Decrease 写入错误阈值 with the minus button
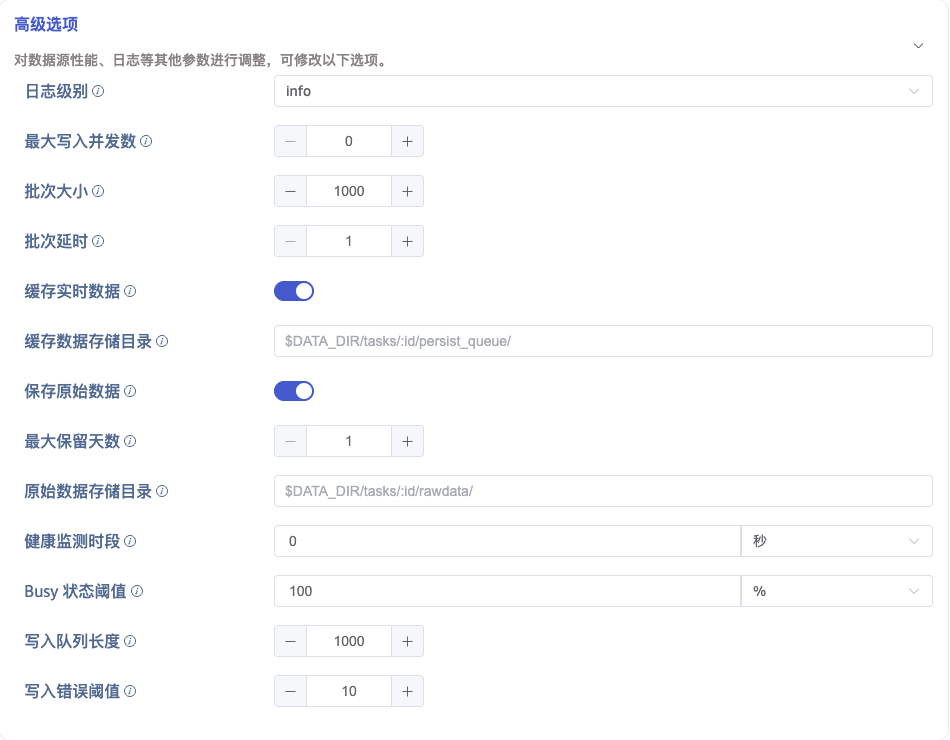The image size is (950, 740). 290,691
